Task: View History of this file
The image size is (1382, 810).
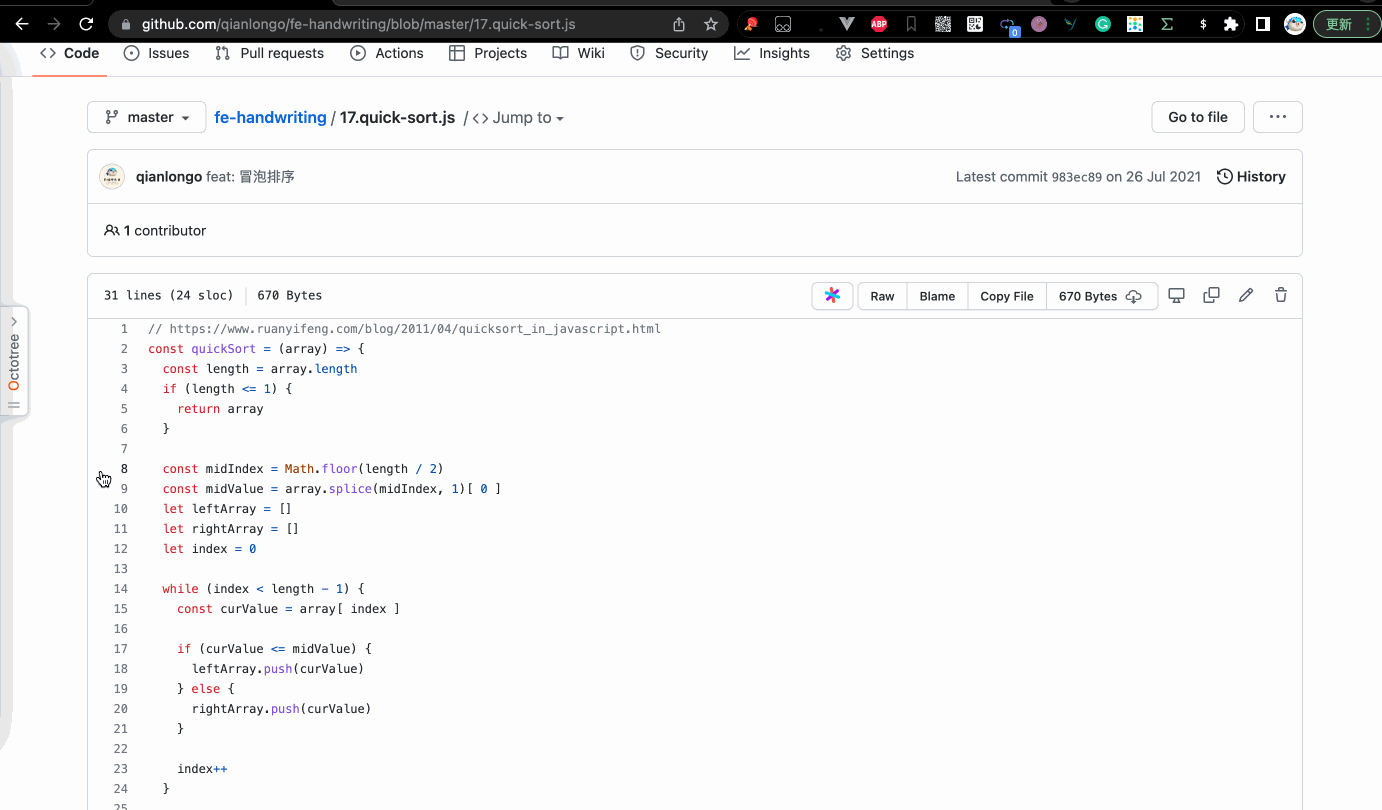Action: 1251,177
